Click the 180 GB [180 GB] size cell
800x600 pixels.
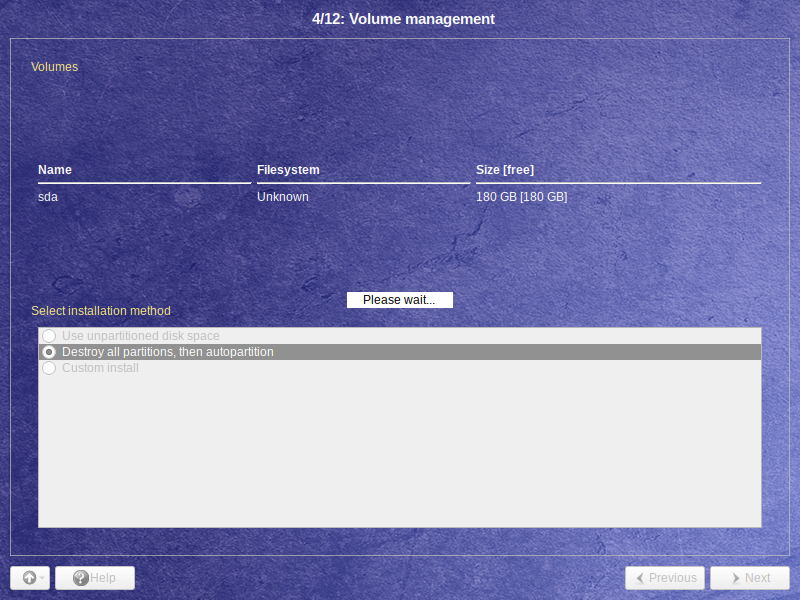(521, 197)
